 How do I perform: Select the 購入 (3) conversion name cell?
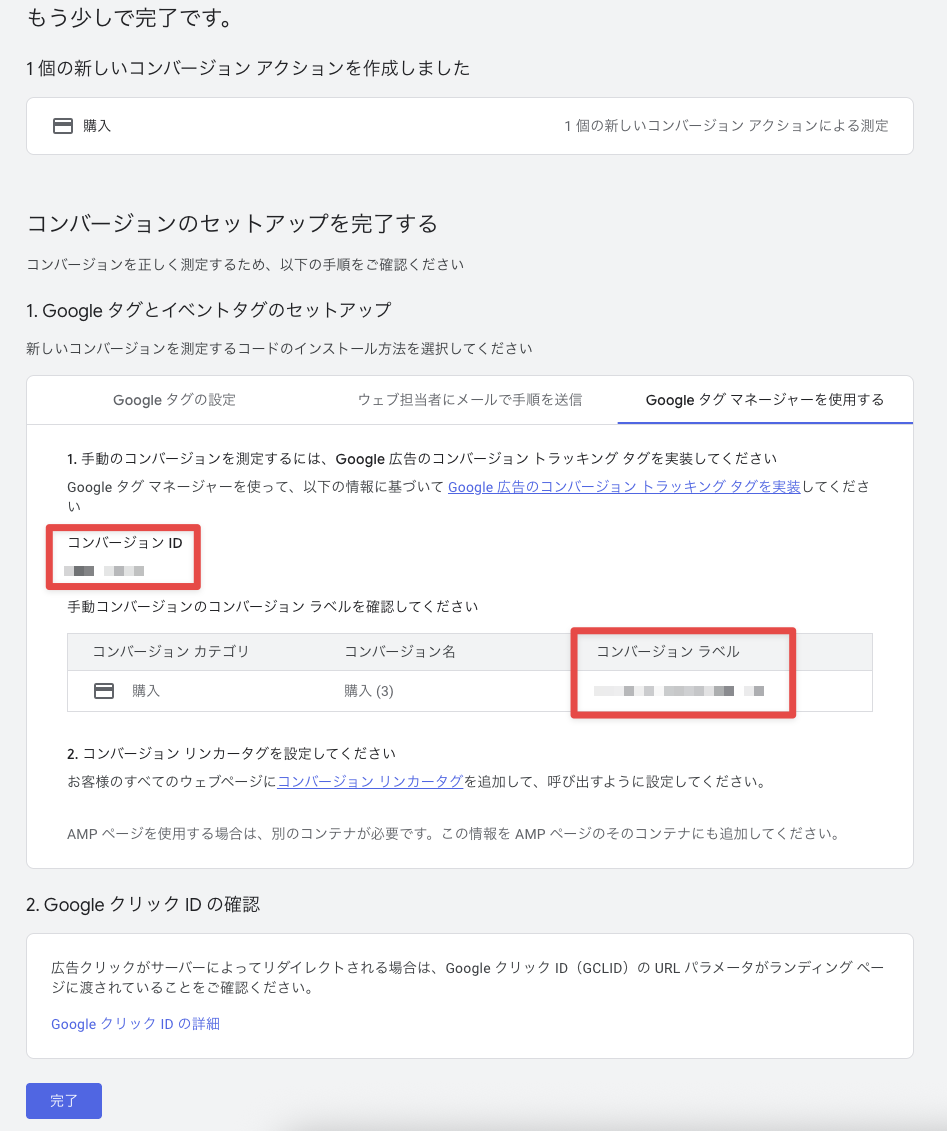(369, 691)
